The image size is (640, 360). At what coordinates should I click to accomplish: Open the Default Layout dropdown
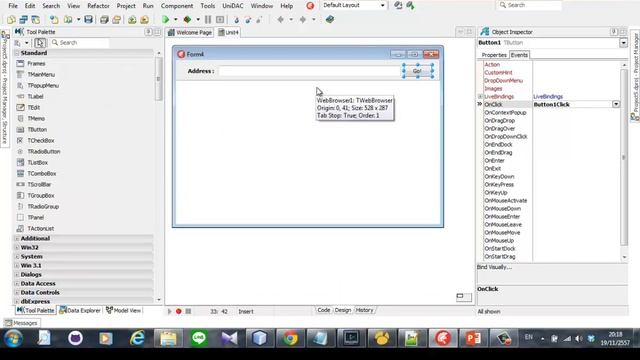[x=382, y=5]
